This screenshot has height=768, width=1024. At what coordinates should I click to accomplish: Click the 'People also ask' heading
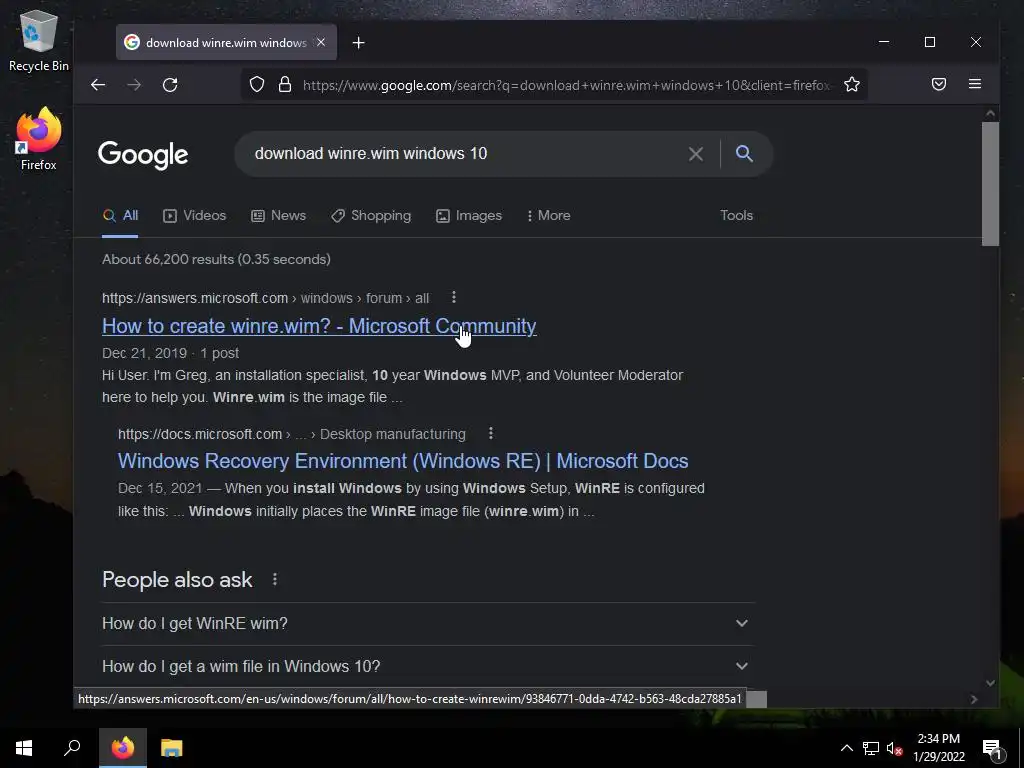[x=177, y=579]
